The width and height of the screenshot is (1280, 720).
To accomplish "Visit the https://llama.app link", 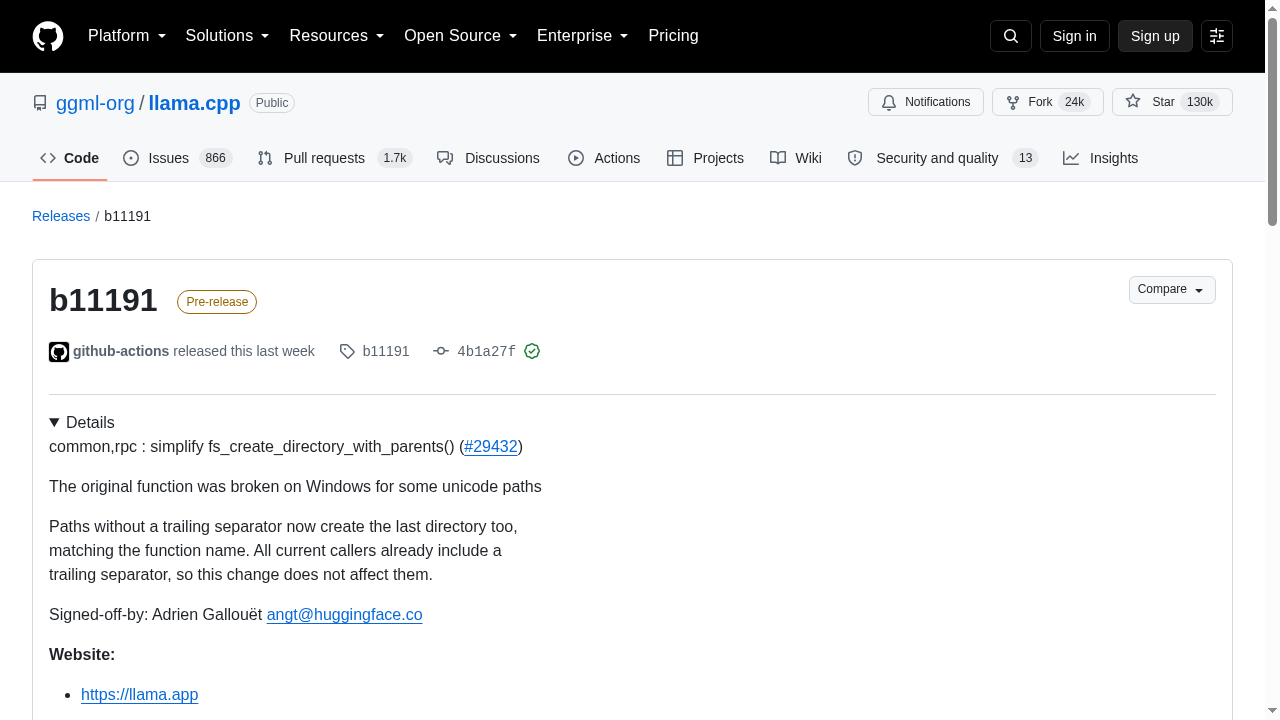I will coord(139,695).
